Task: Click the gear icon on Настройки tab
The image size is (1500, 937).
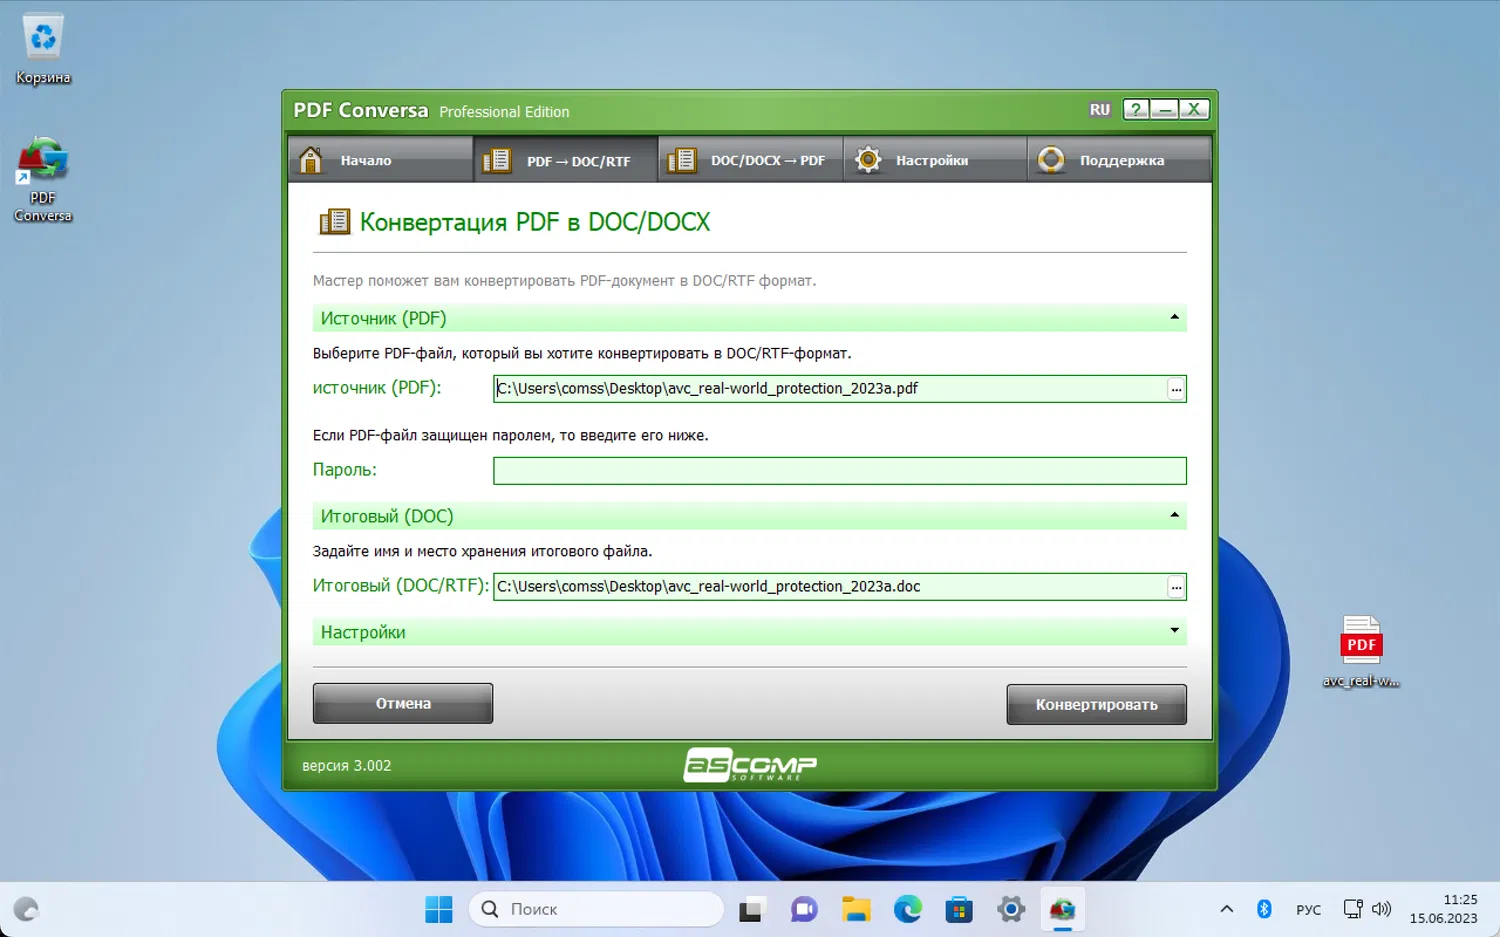Action: 868,160
